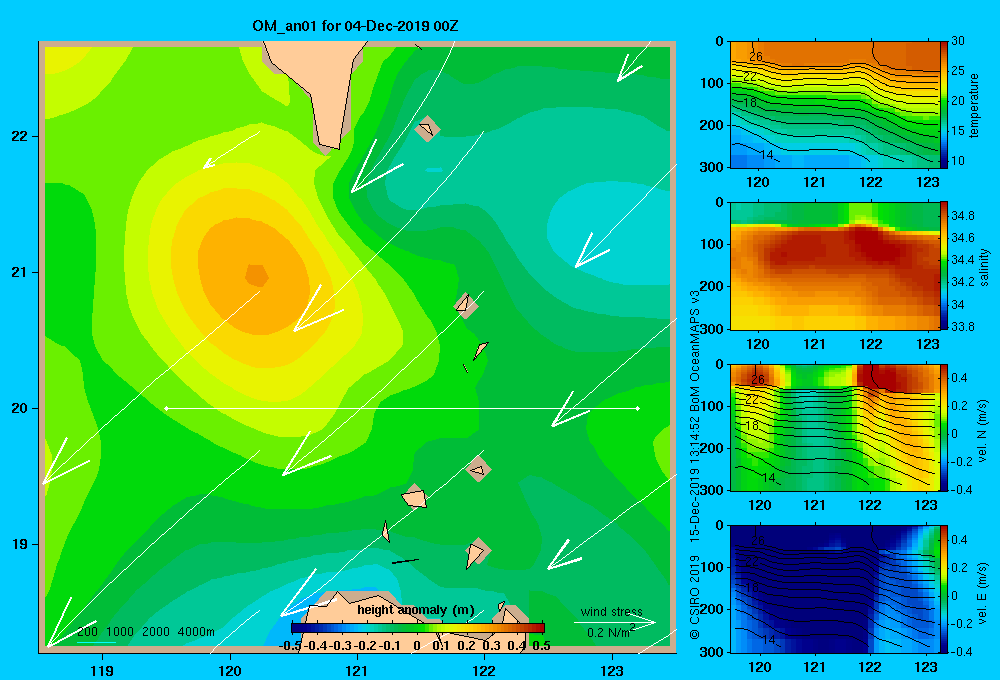Select the eastward velocity cross-section panel

pos(835,589)
